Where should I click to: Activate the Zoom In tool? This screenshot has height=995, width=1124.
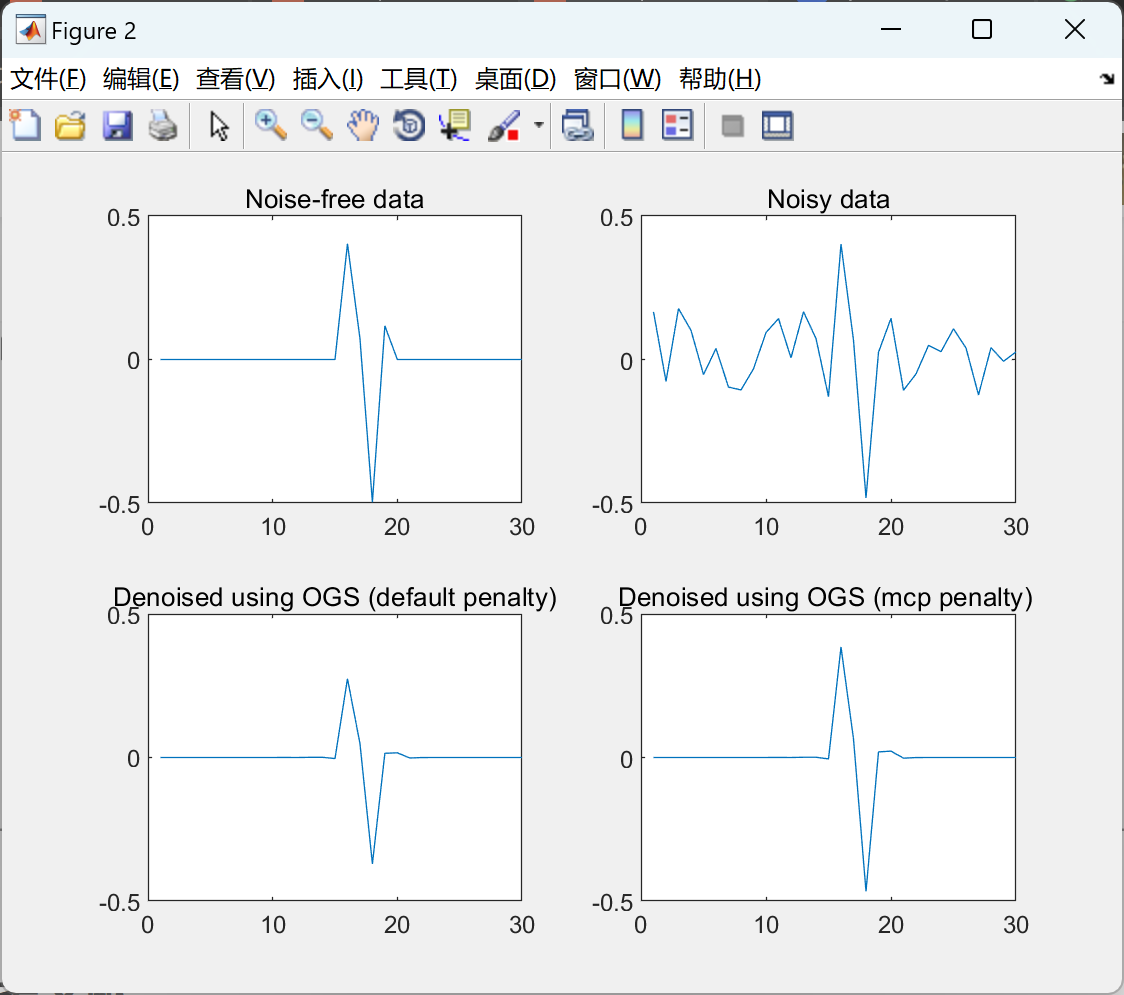coord(271,125)
